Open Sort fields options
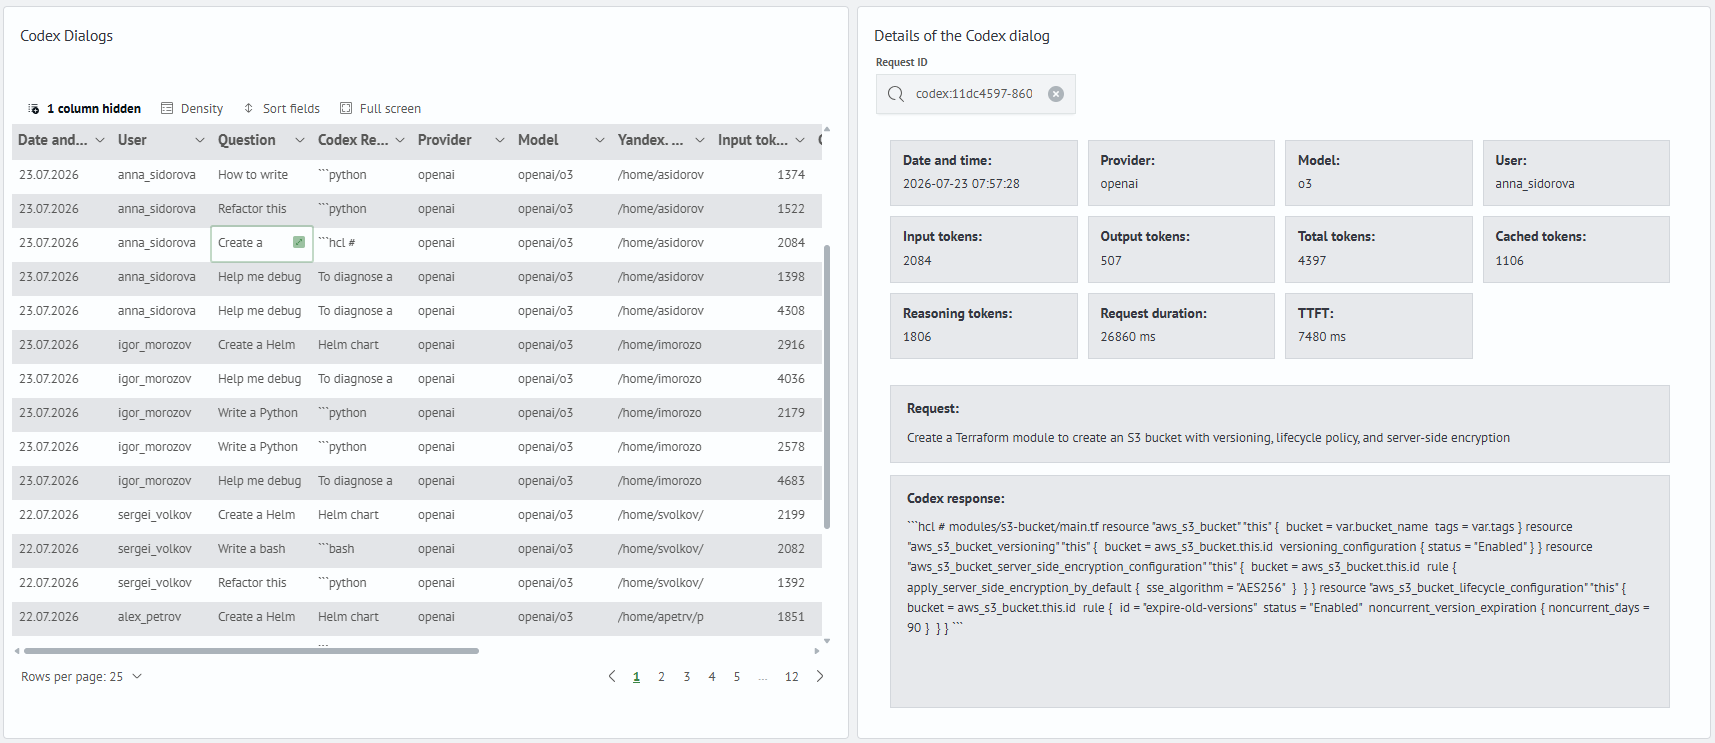This screenshot has height=743, width=1715. [281, 108]
